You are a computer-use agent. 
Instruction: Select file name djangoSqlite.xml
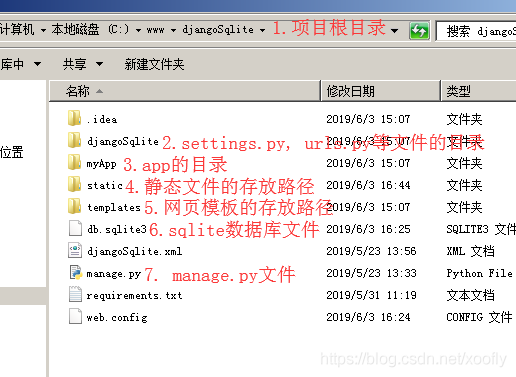click(x=135, y=251)
